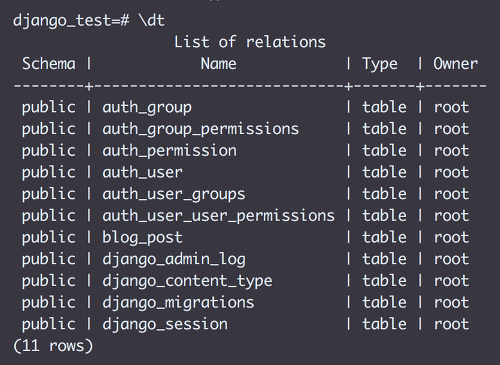Click the django_session table name
This screenshot has height=365, width=500.
(165, 324)
